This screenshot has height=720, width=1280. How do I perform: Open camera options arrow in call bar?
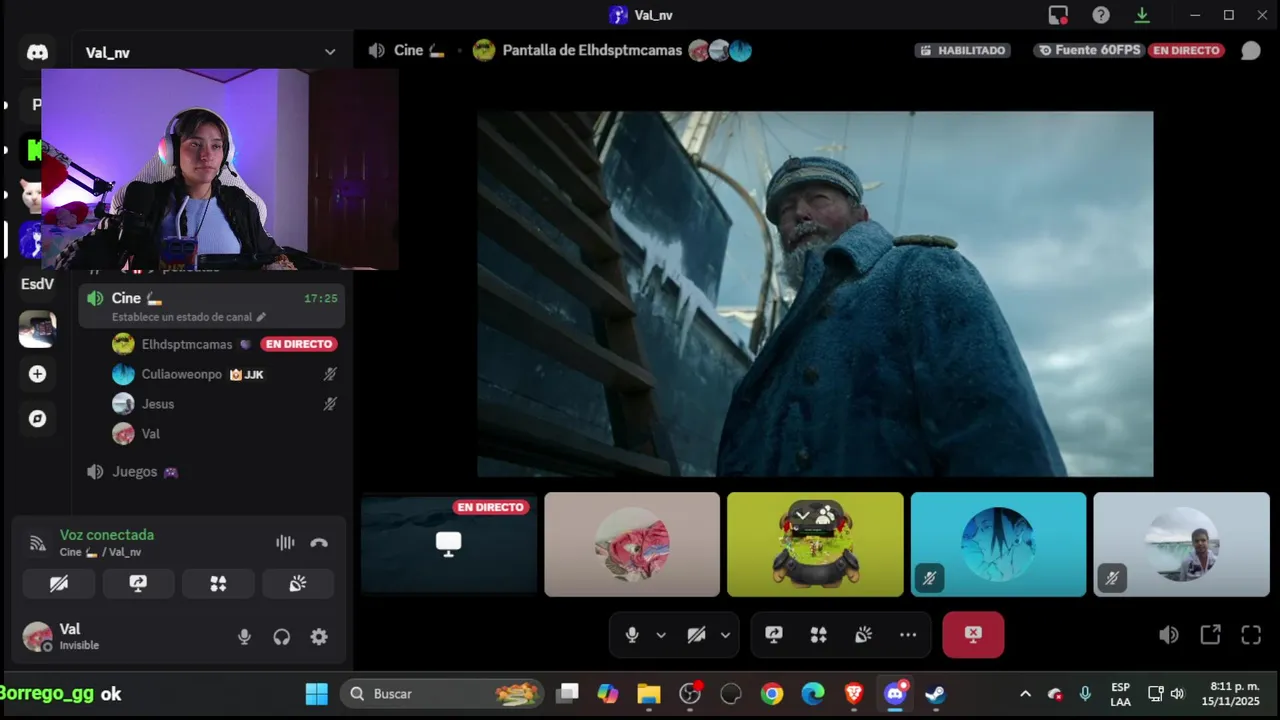tap(725, 635)
